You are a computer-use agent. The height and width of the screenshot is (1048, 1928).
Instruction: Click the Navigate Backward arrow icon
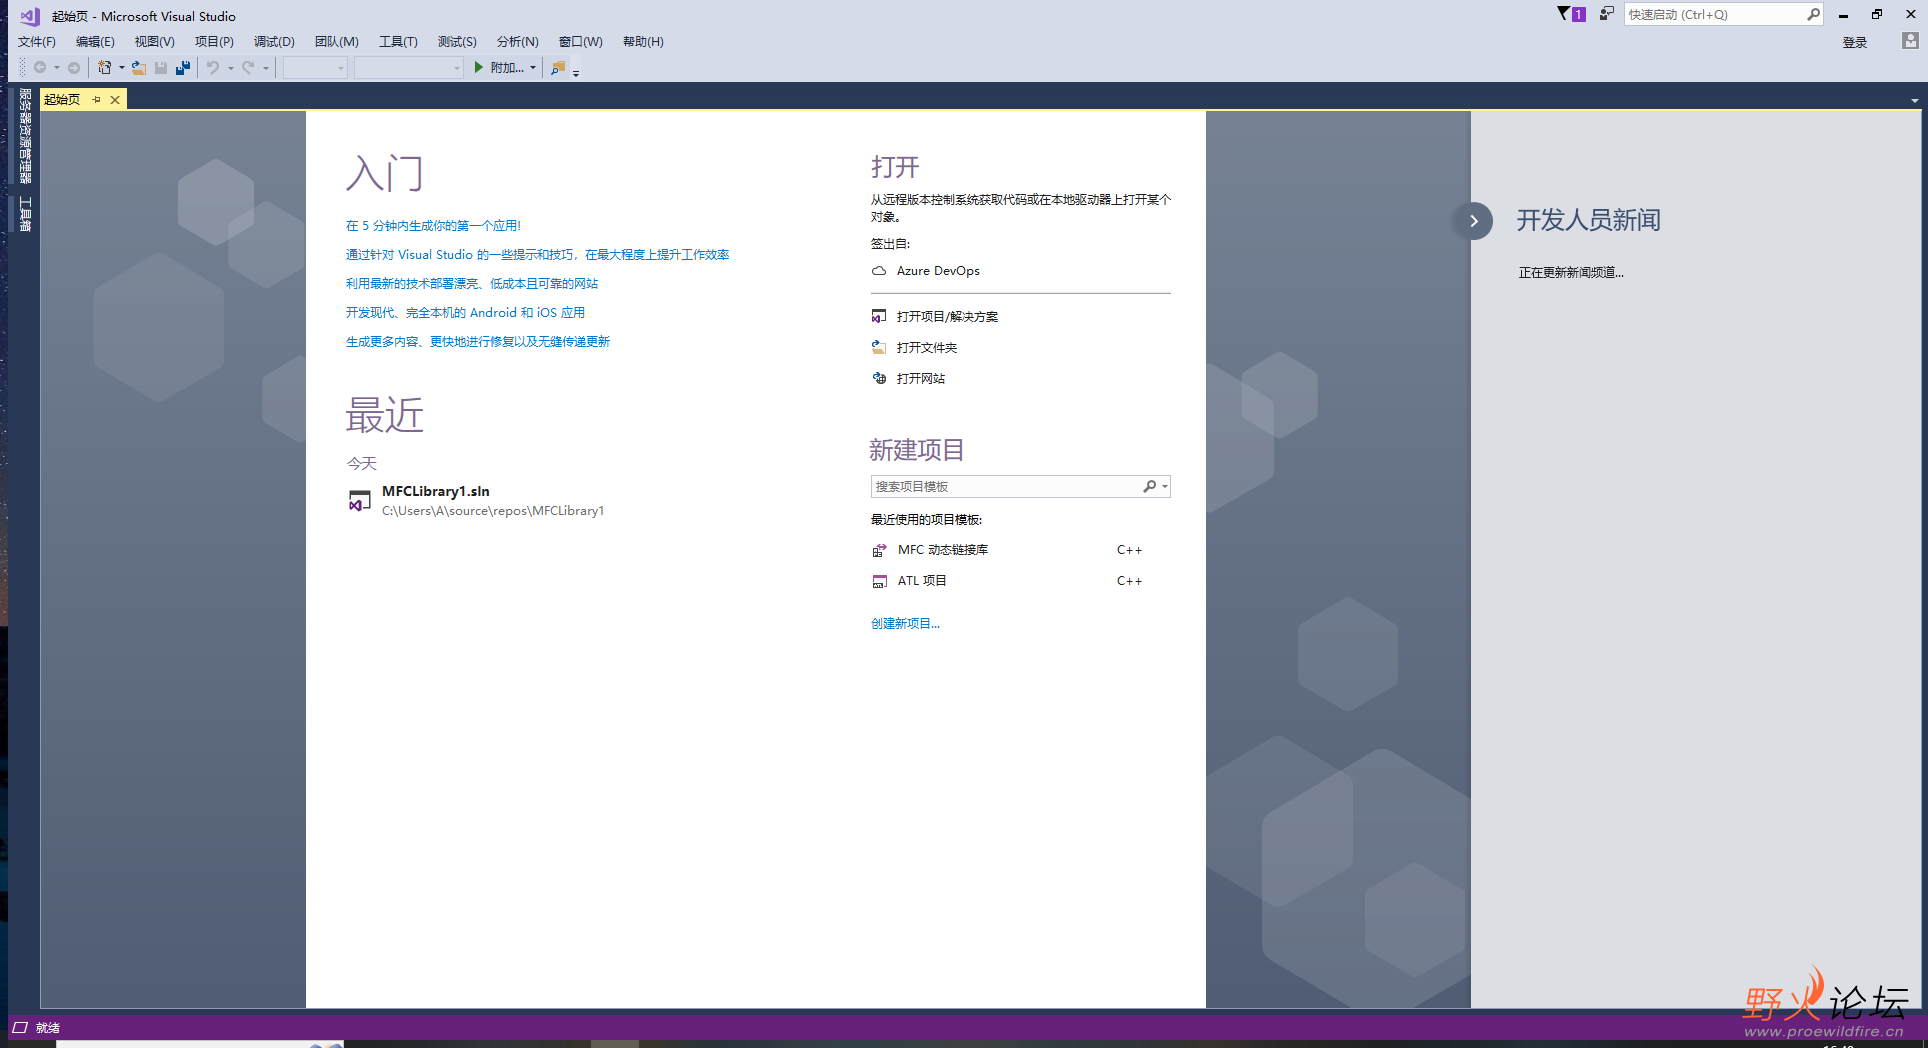click(x=40, y=68)
